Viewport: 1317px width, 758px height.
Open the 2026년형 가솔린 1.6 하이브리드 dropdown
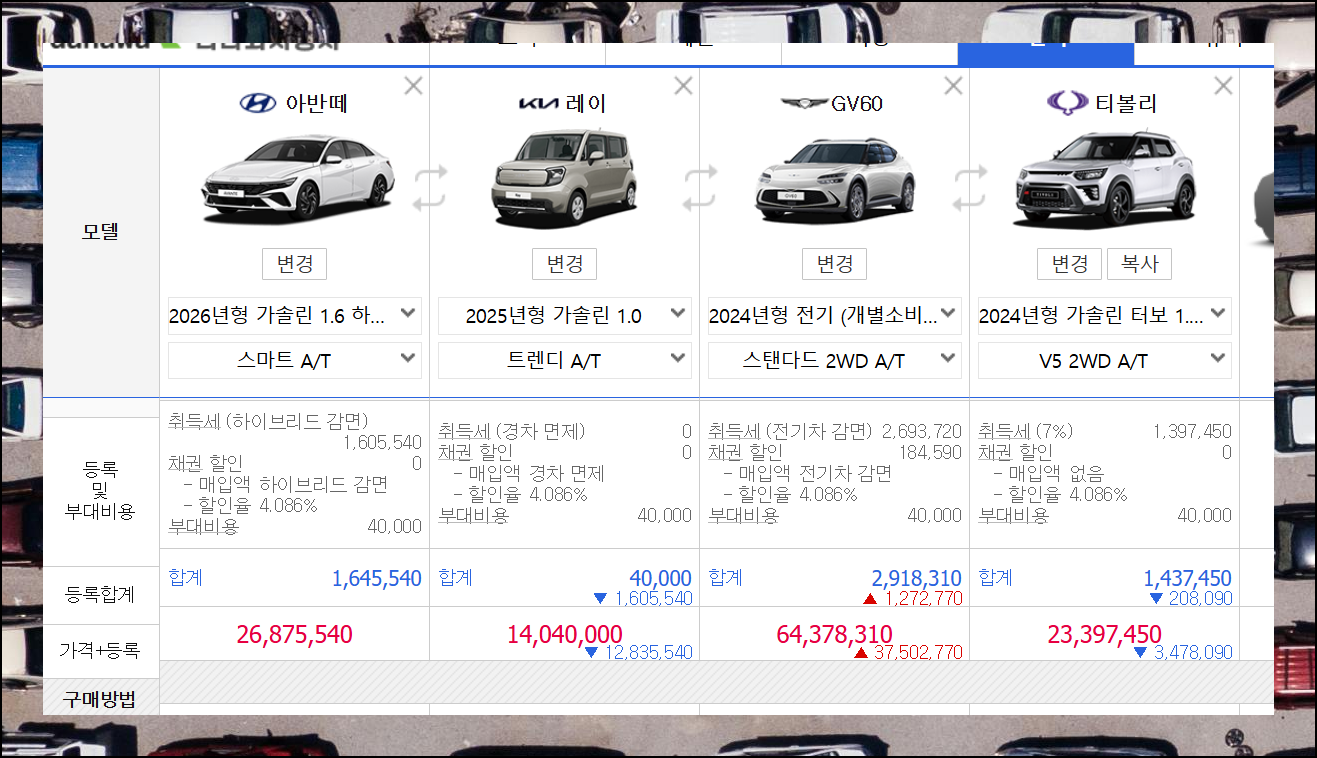pos(295,315)
